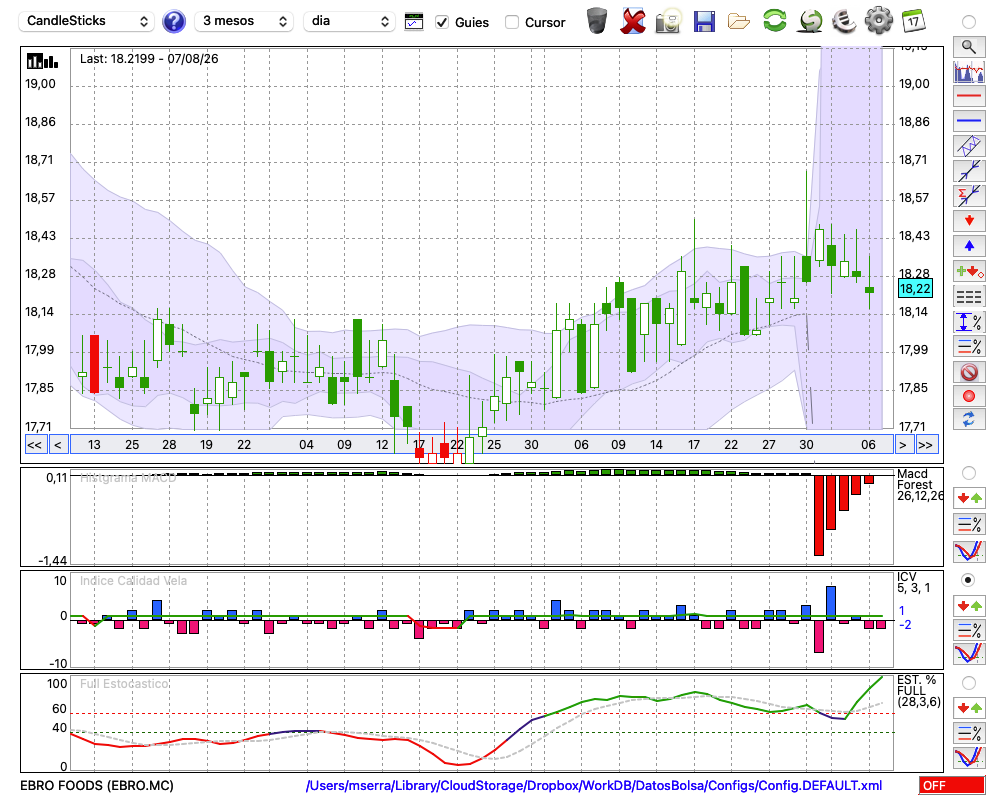Open the settings gear icon
This screenshot has width=1000, height=800.
tap(878, 21)
